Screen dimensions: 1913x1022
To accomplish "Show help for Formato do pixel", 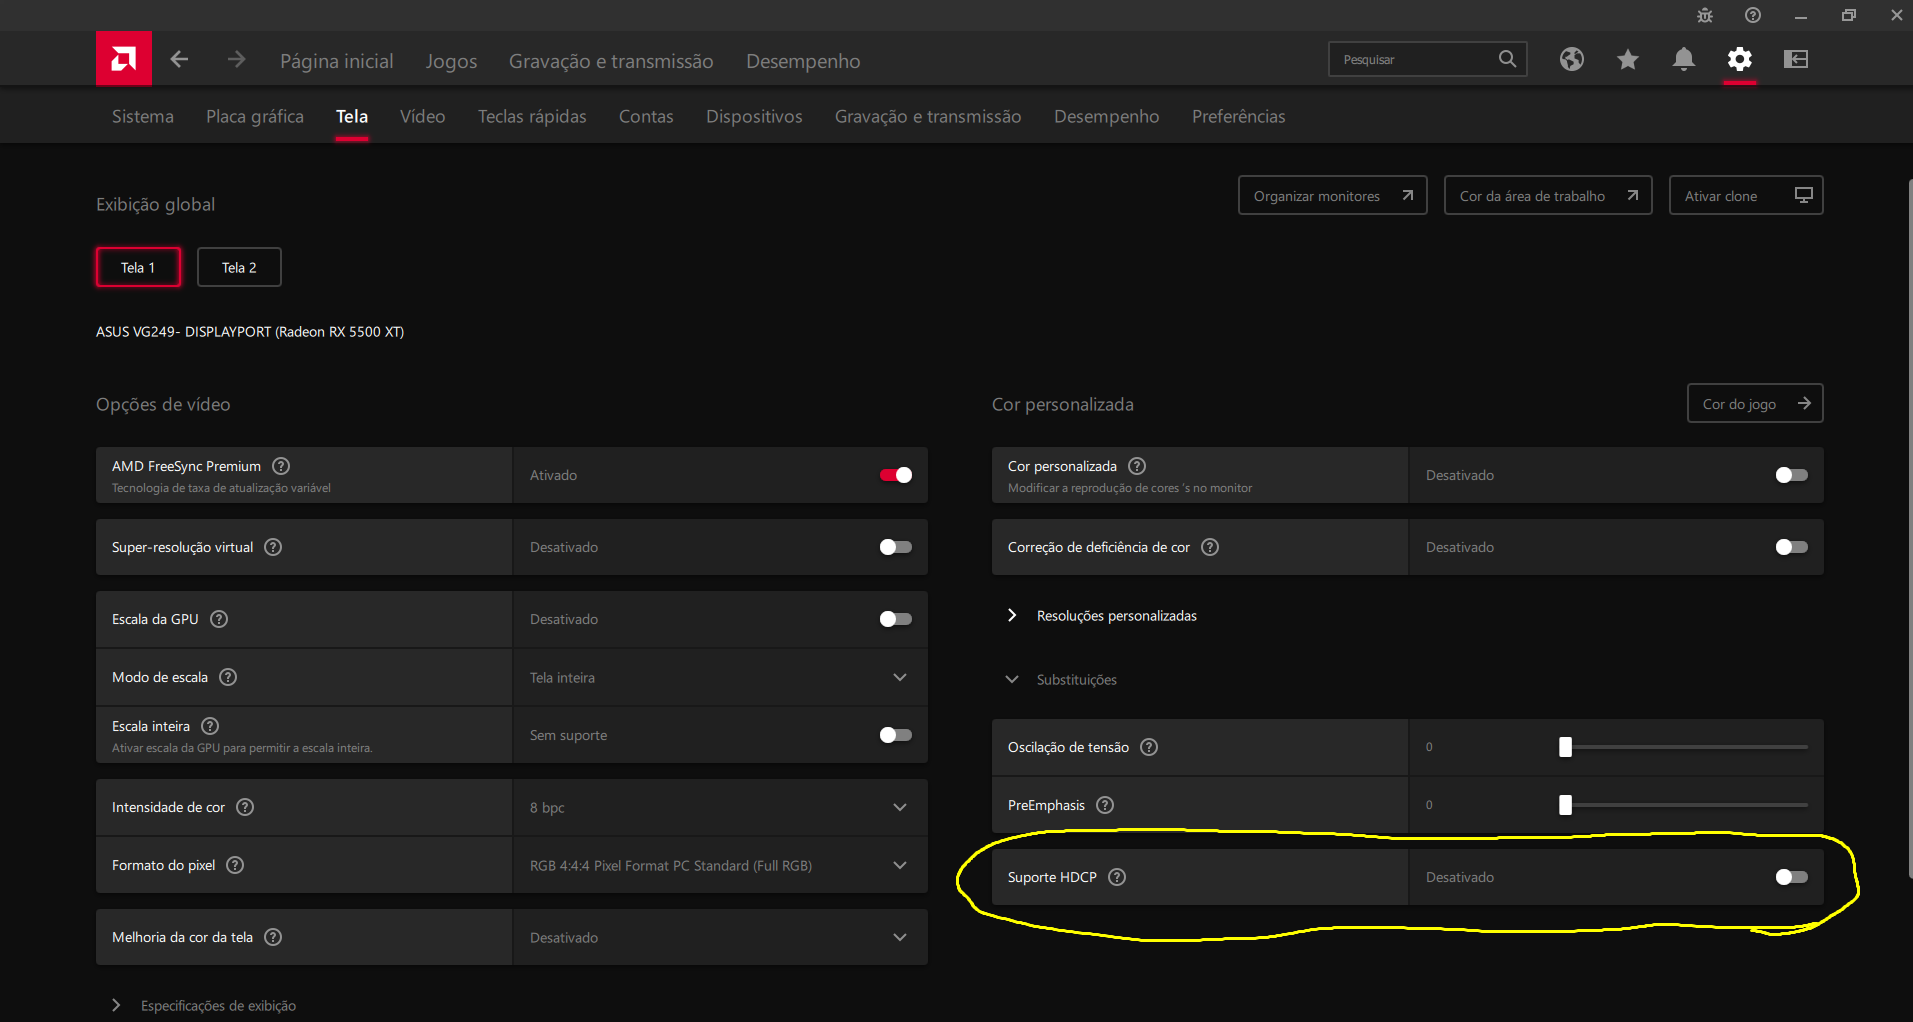I will 235,865.
